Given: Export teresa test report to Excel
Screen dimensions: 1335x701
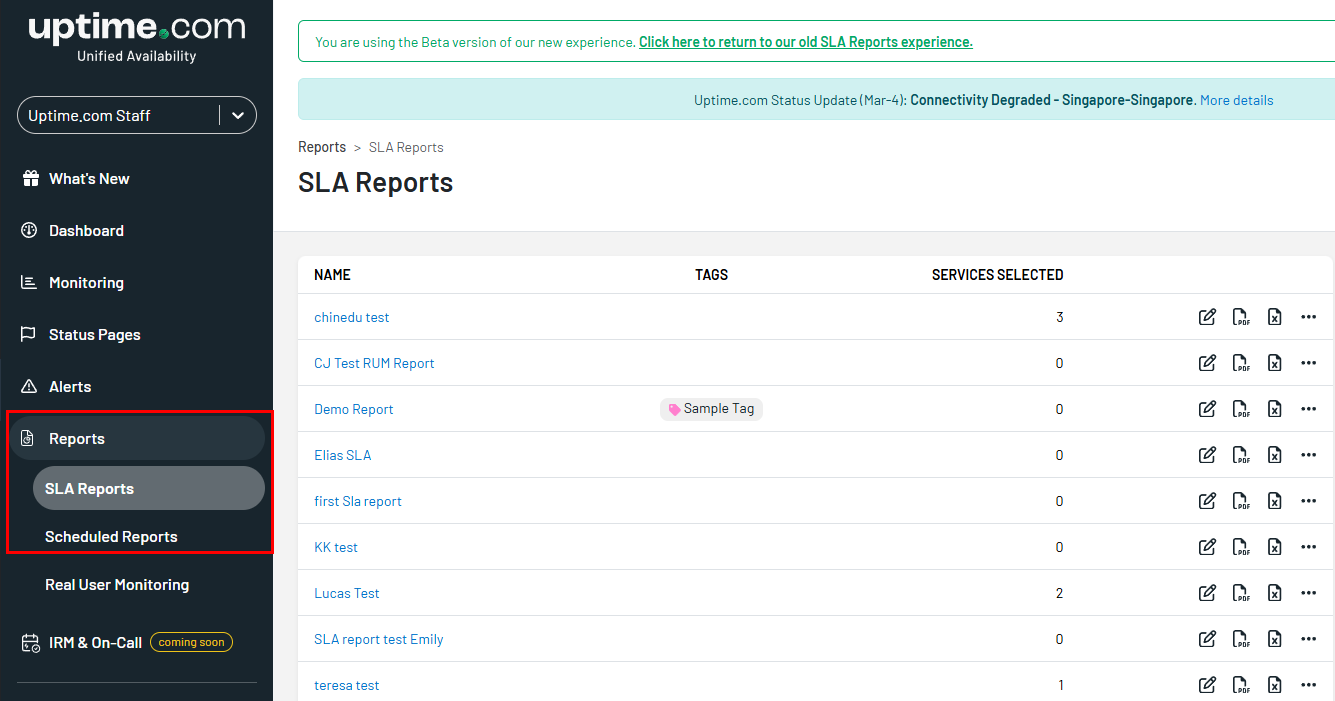Looking at the screenshot, I should click(1275, 685).
